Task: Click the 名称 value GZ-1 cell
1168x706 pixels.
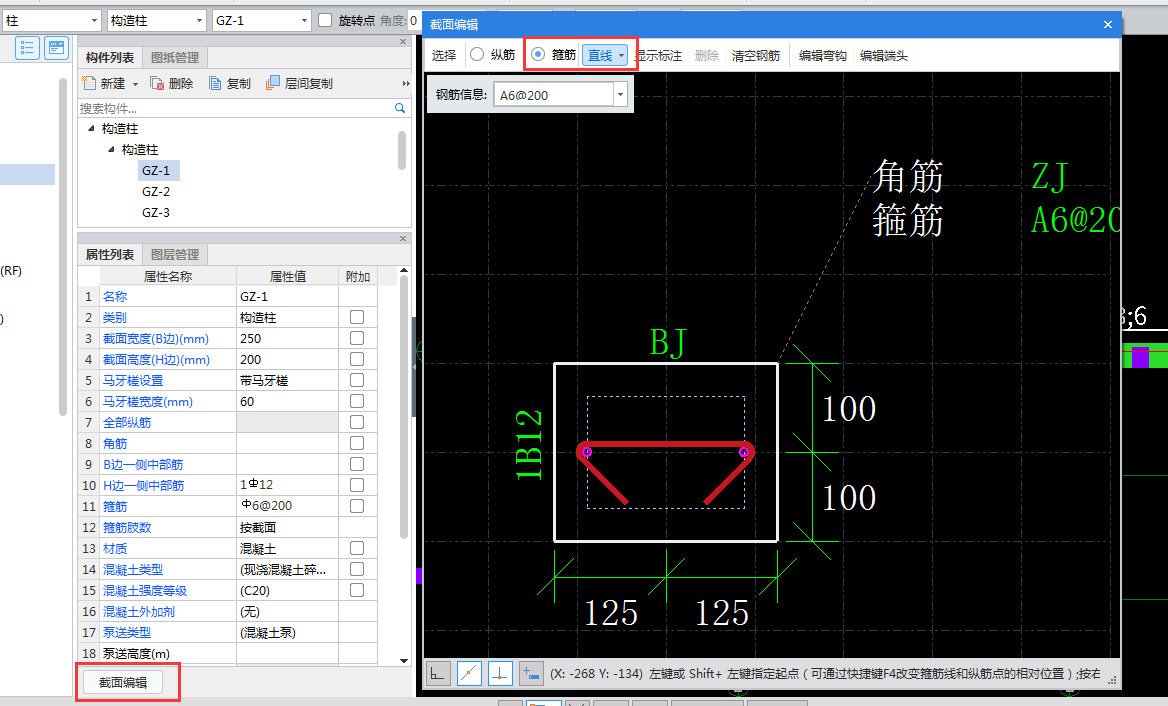Action: [x=287, y=296]
